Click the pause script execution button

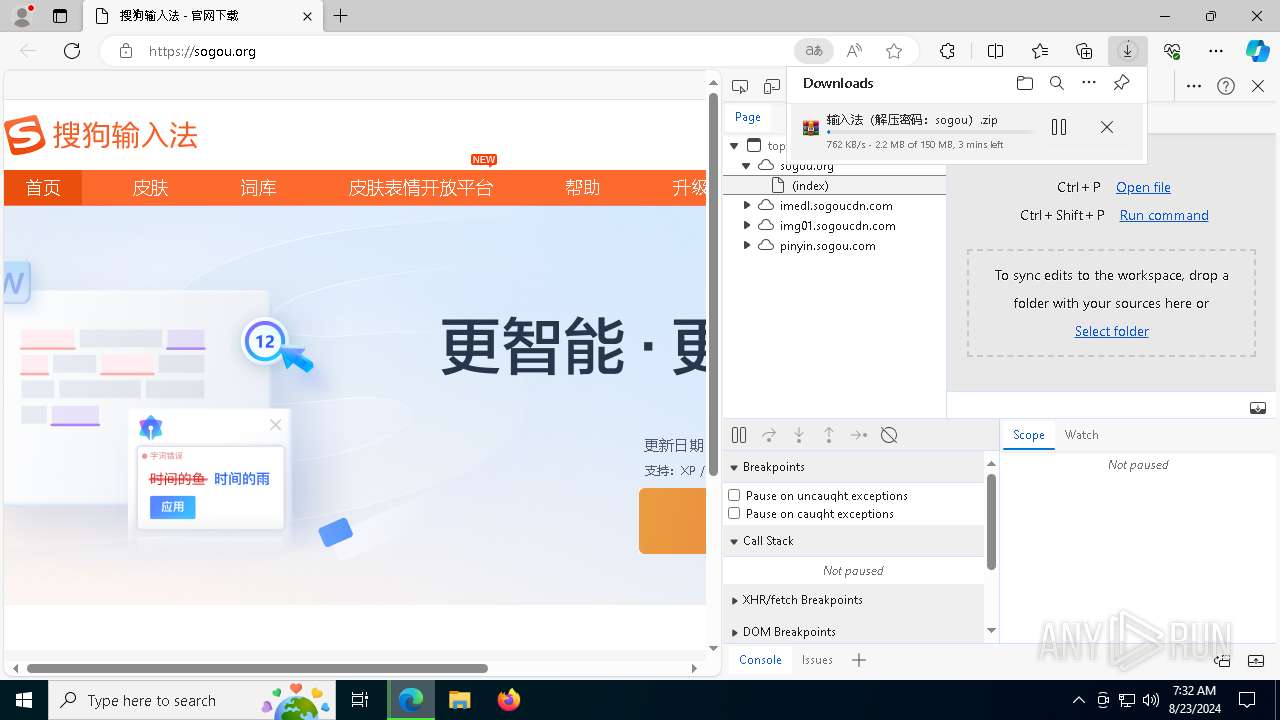(739, 435)
